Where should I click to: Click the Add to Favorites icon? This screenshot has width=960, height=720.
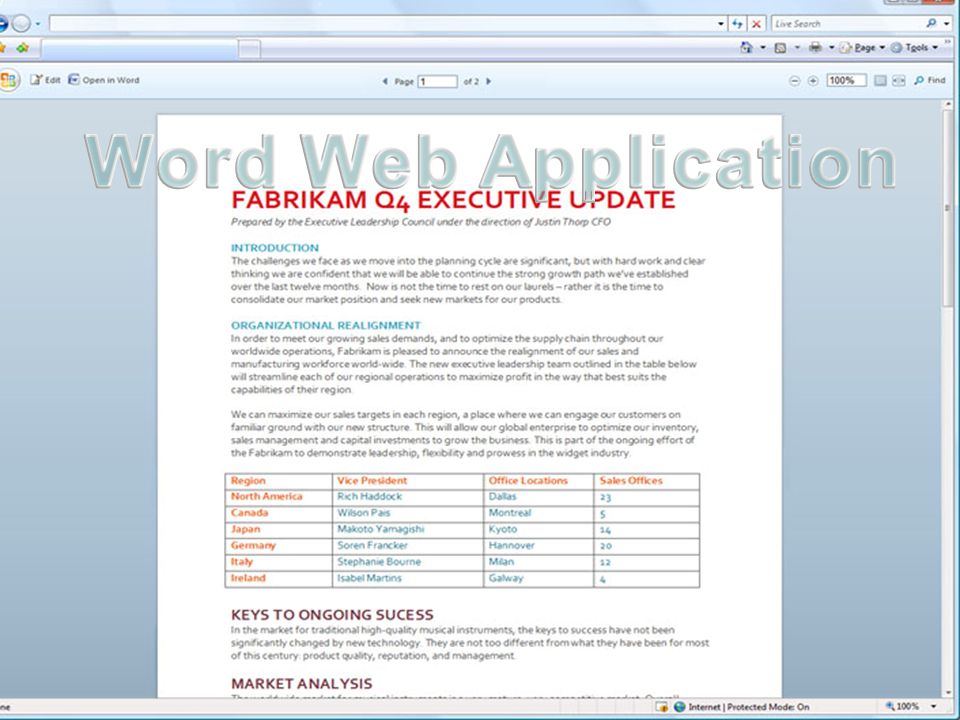pos(23,48)
